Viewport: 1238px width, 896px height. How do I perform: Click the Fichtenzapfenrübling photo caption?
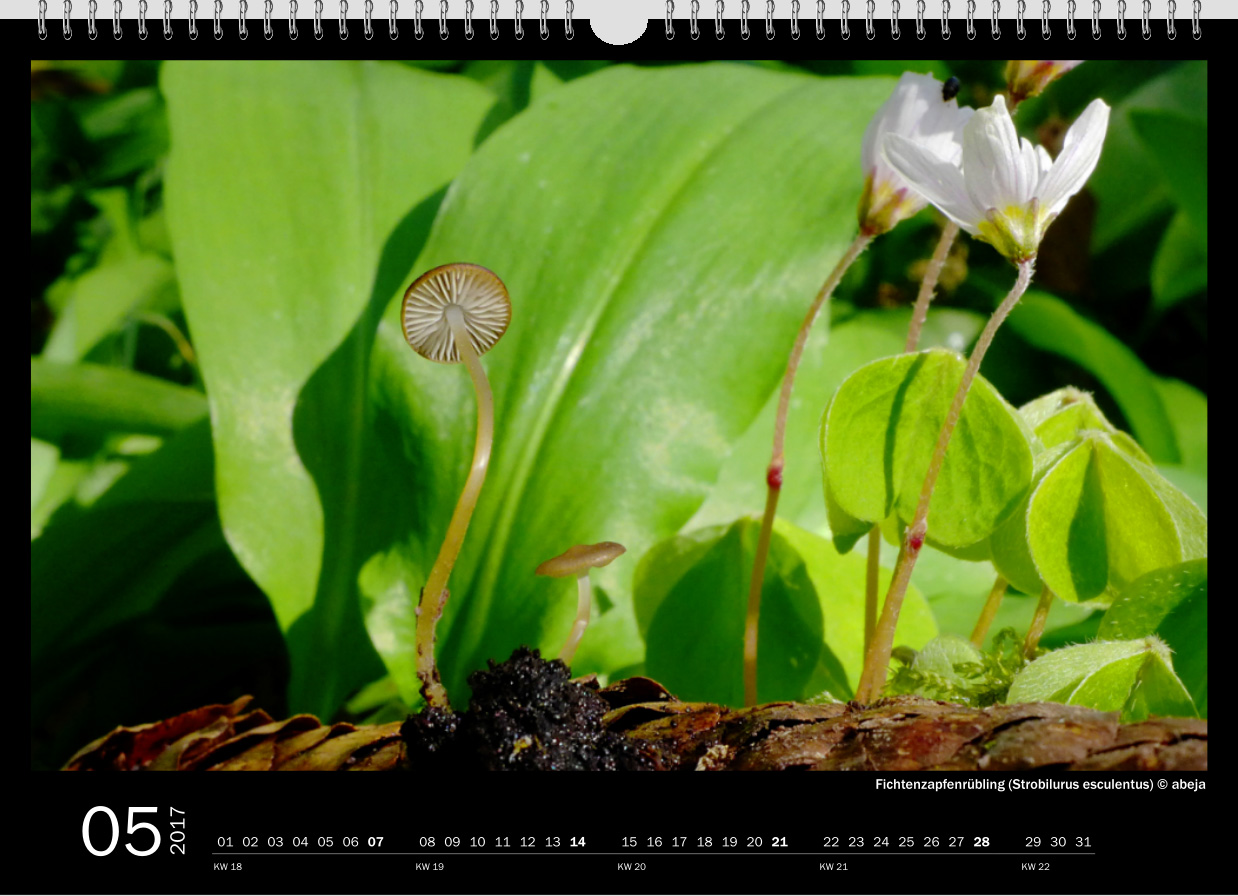click(1040, 785)
